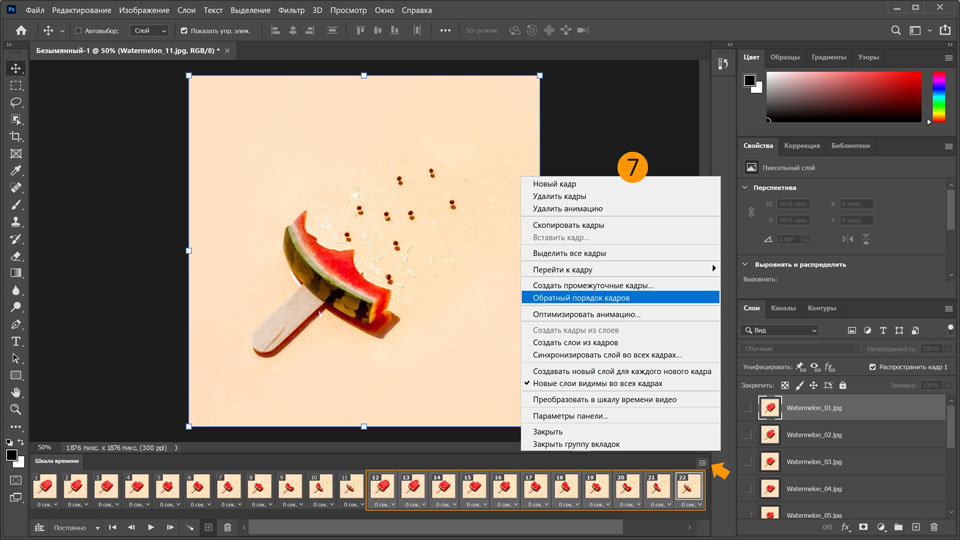Select the Lasso tool
Image resolution: width=960 pixels, height=540 pixels.
pos(16,102)
